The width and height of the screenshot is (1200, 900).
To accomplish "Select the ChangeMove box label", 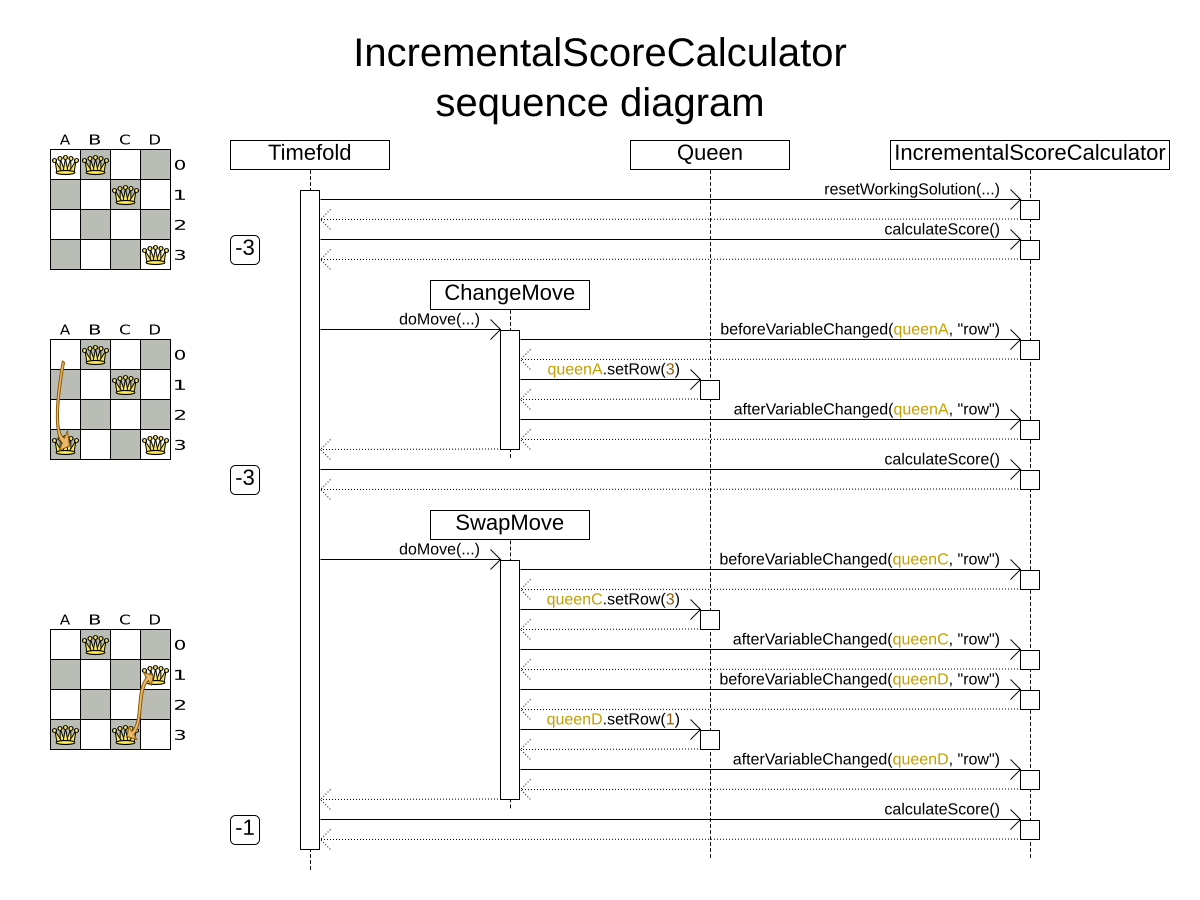I will coord(510,294).
